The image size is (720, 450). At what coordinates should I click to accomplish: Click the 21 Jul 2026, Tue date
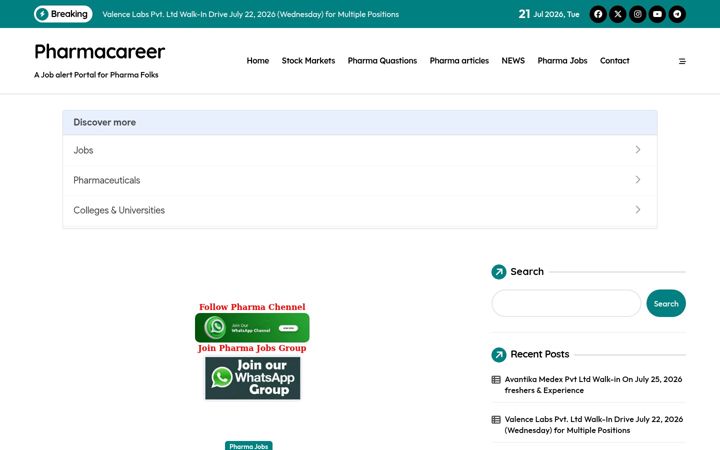pos(549,14)
